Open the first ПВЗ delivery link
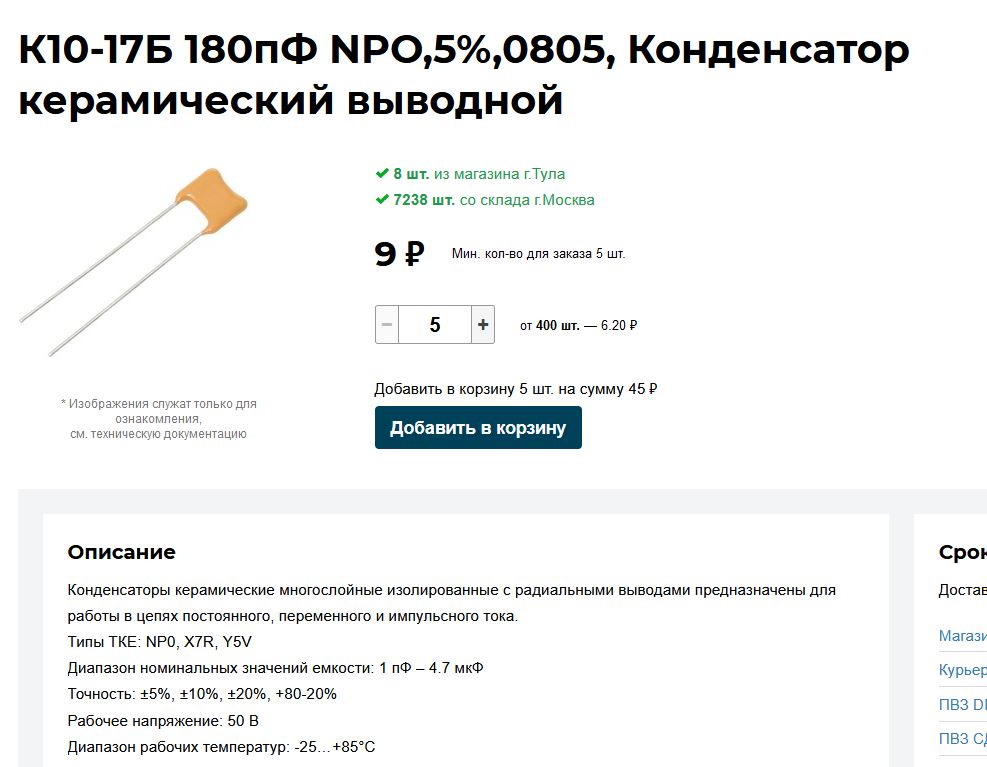This screenshot has height=767, width=987. (x=962, y=704)
